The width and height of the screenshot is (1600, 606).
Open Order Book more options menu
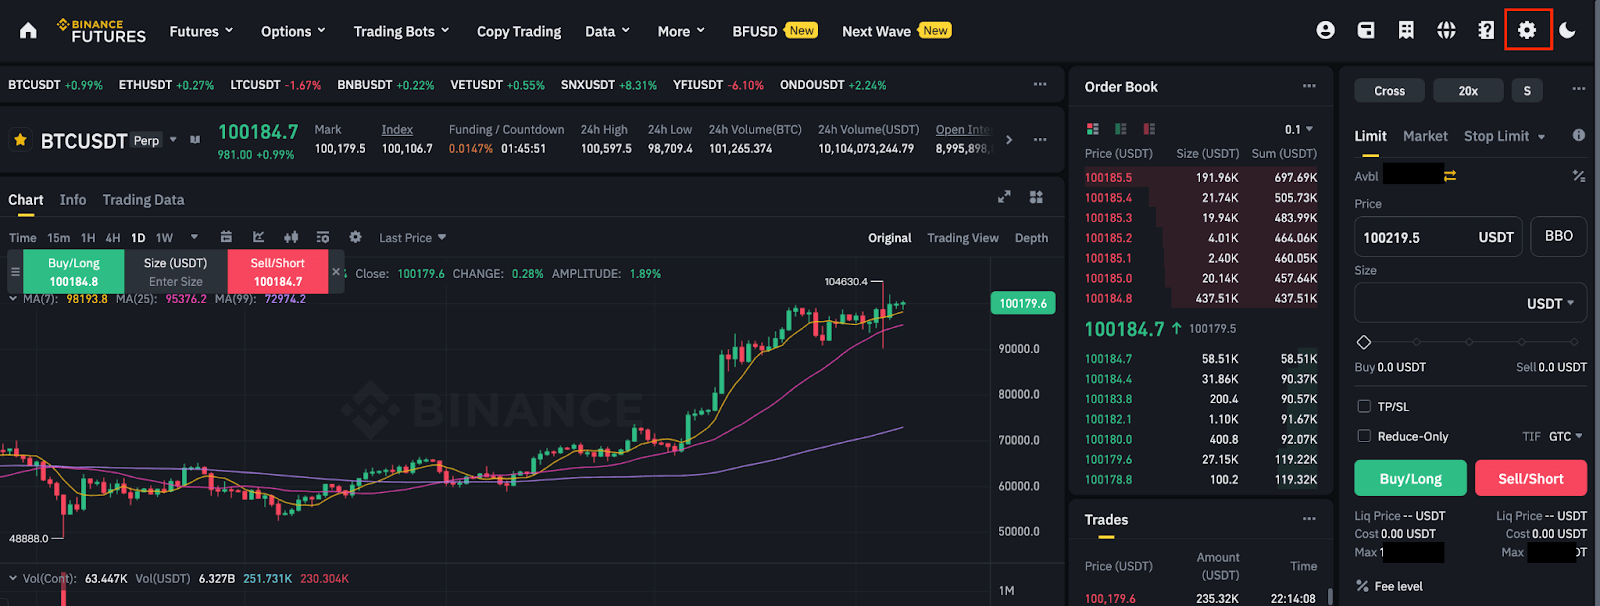coord(1309,86)
